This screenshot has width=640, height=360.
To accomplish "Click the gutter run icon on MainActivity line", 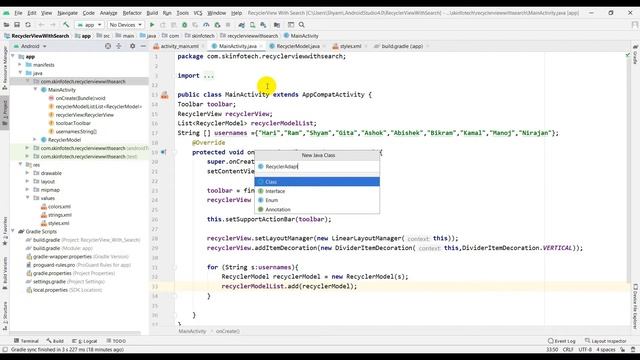I will [164, 95].
